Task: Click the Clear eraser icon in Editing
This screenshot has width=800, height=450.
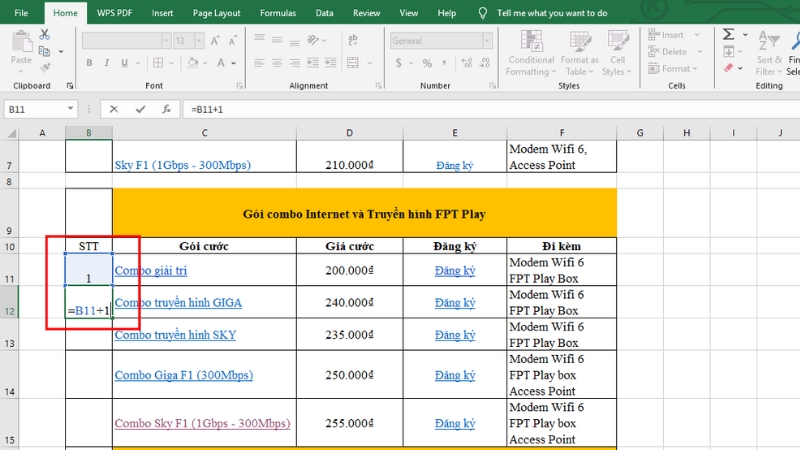Action: point(729,68)
